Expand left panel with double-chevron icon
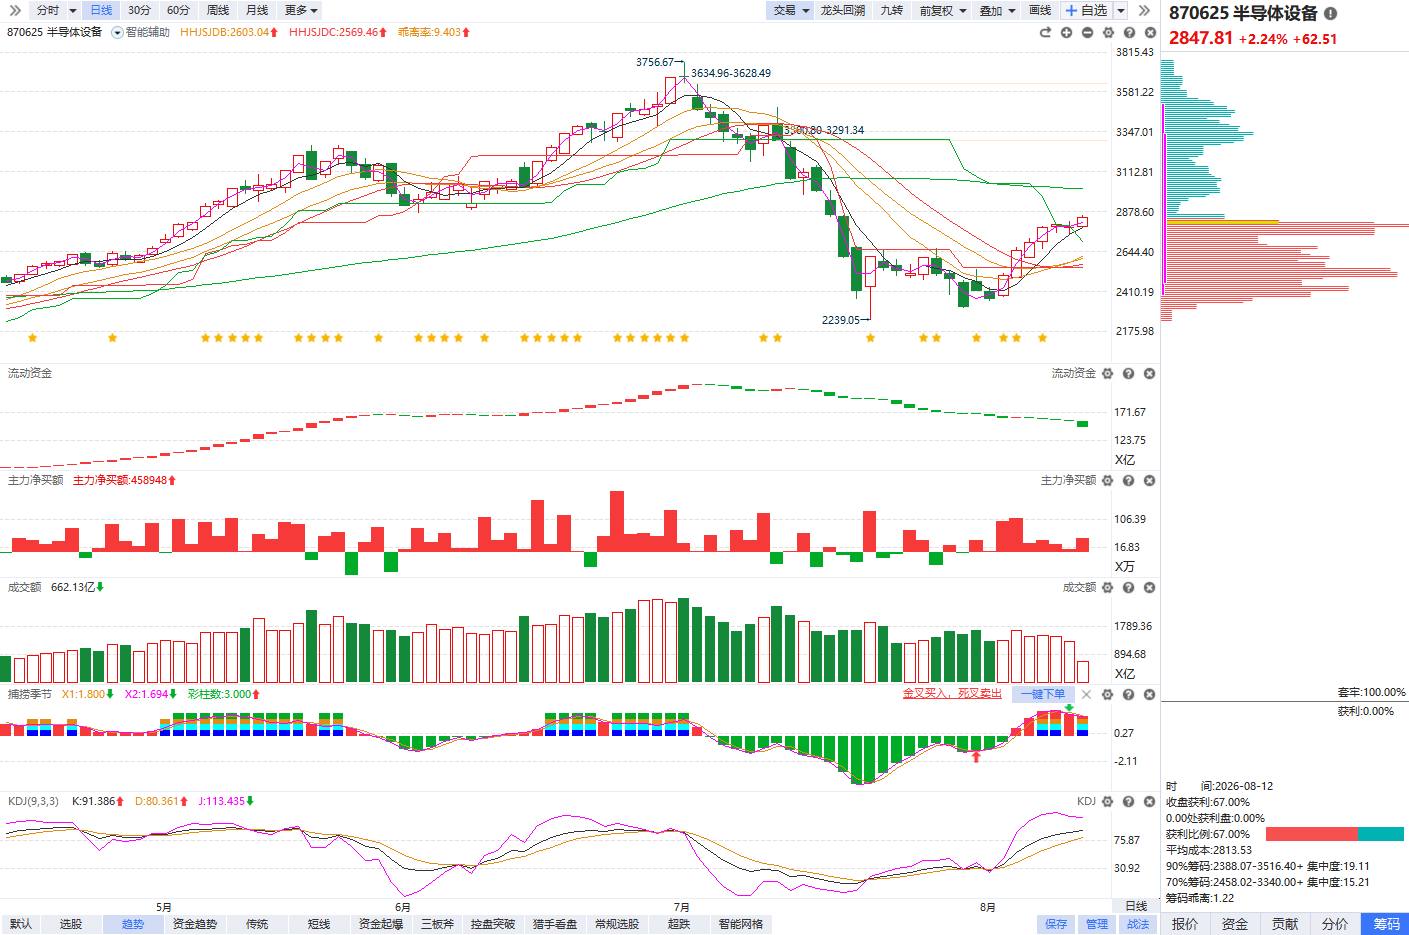Image resolution: width=1409 pixels, height=935 pixels. [x=14, y=10]
